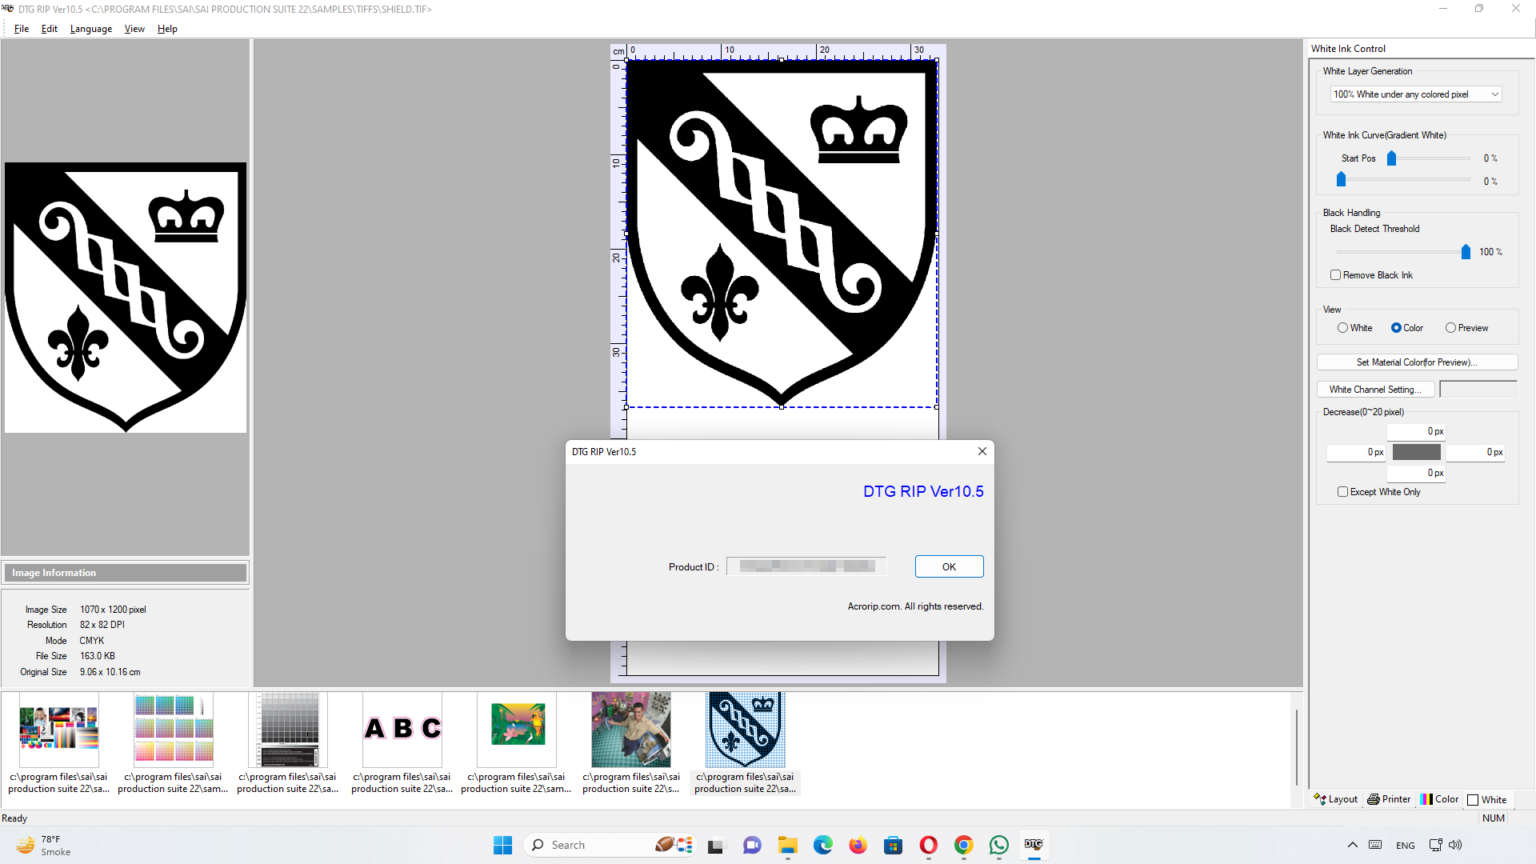Open the Edit menu

tap(49, 28)
